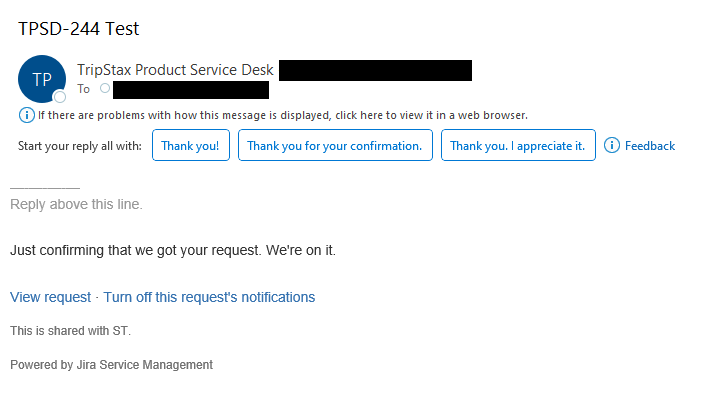Open the View request link
Screen dimensions: 715x406
50,297
